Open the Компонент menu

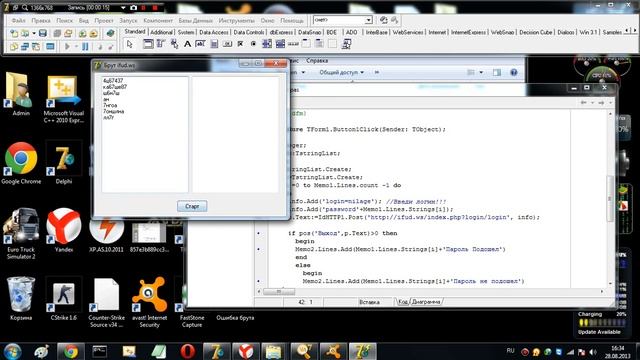tap(158, 20)
